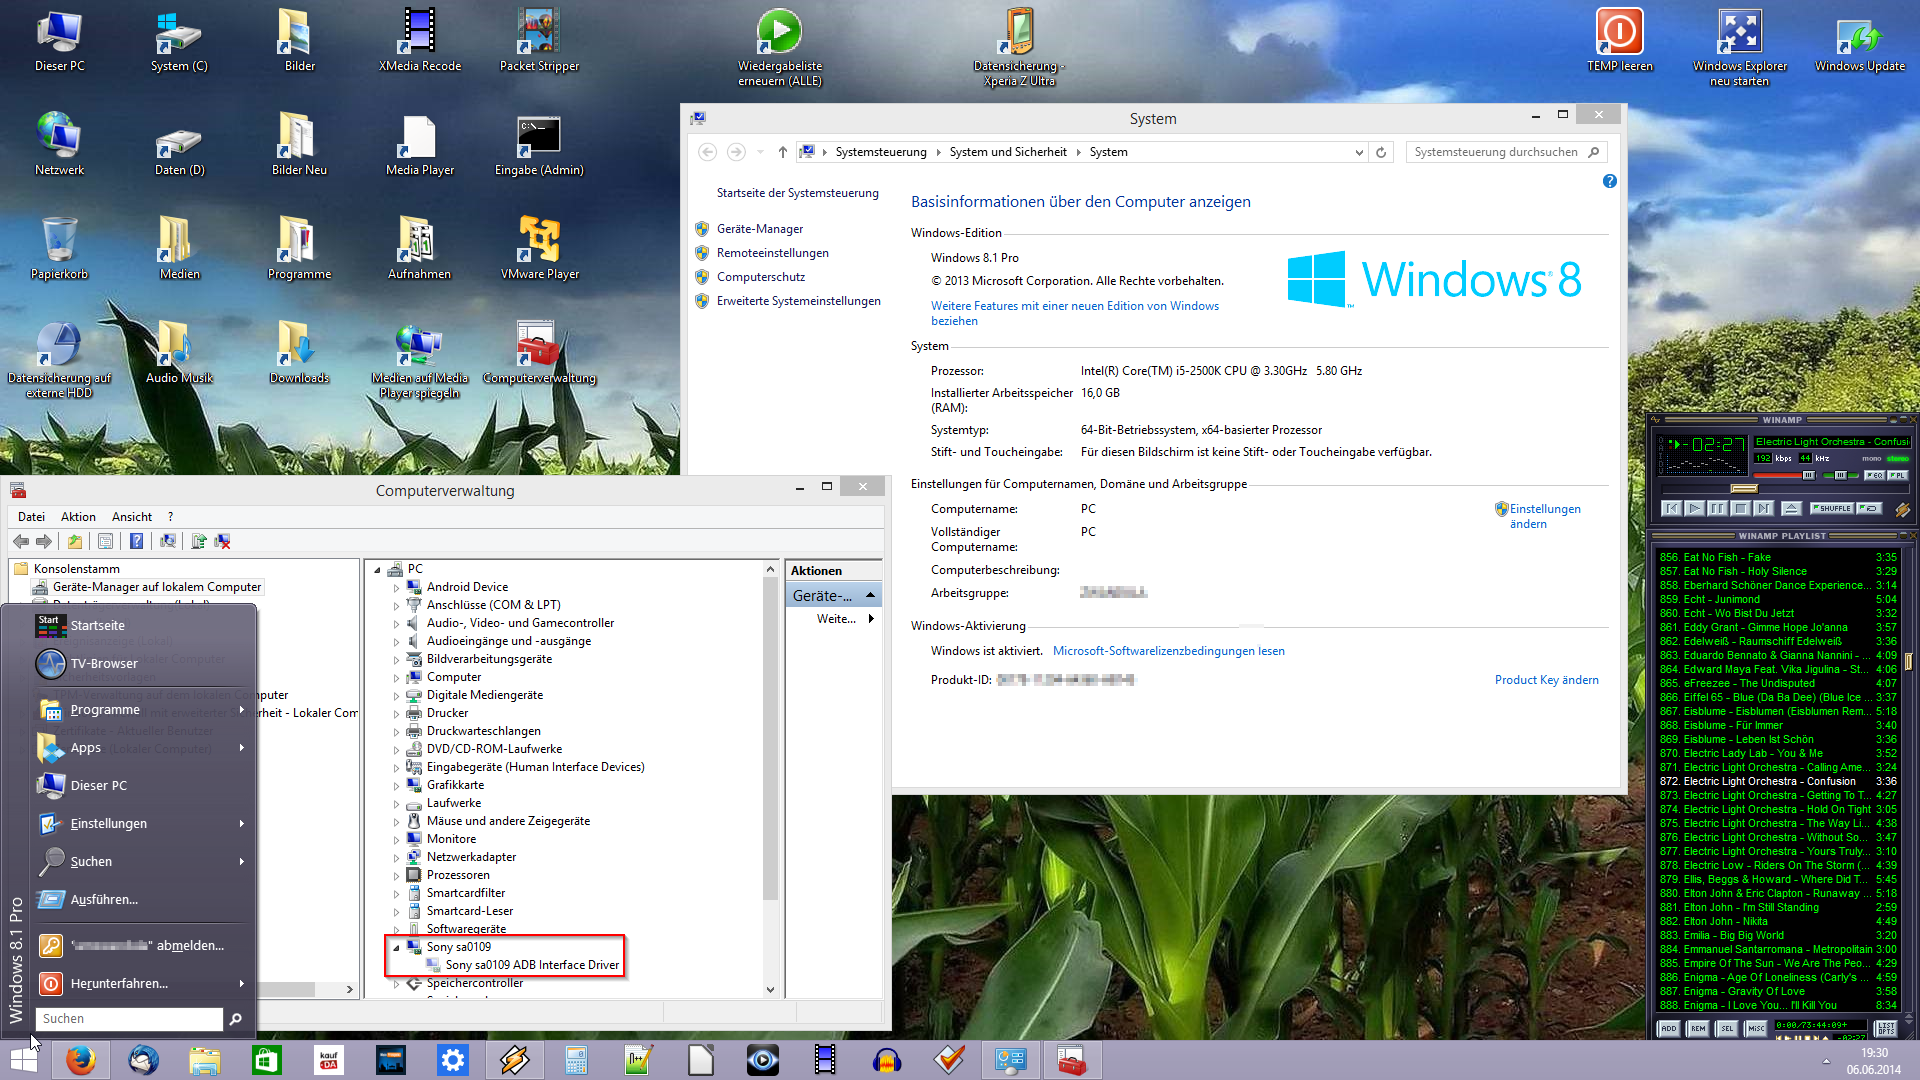Click update driver software toolbar icon

click(x=199, y=541)
